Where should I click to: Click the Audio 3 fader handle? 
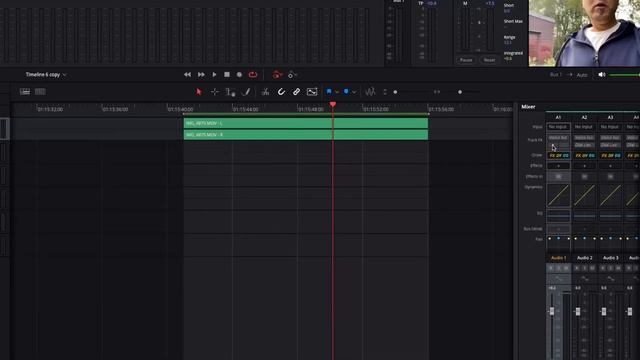604,311
